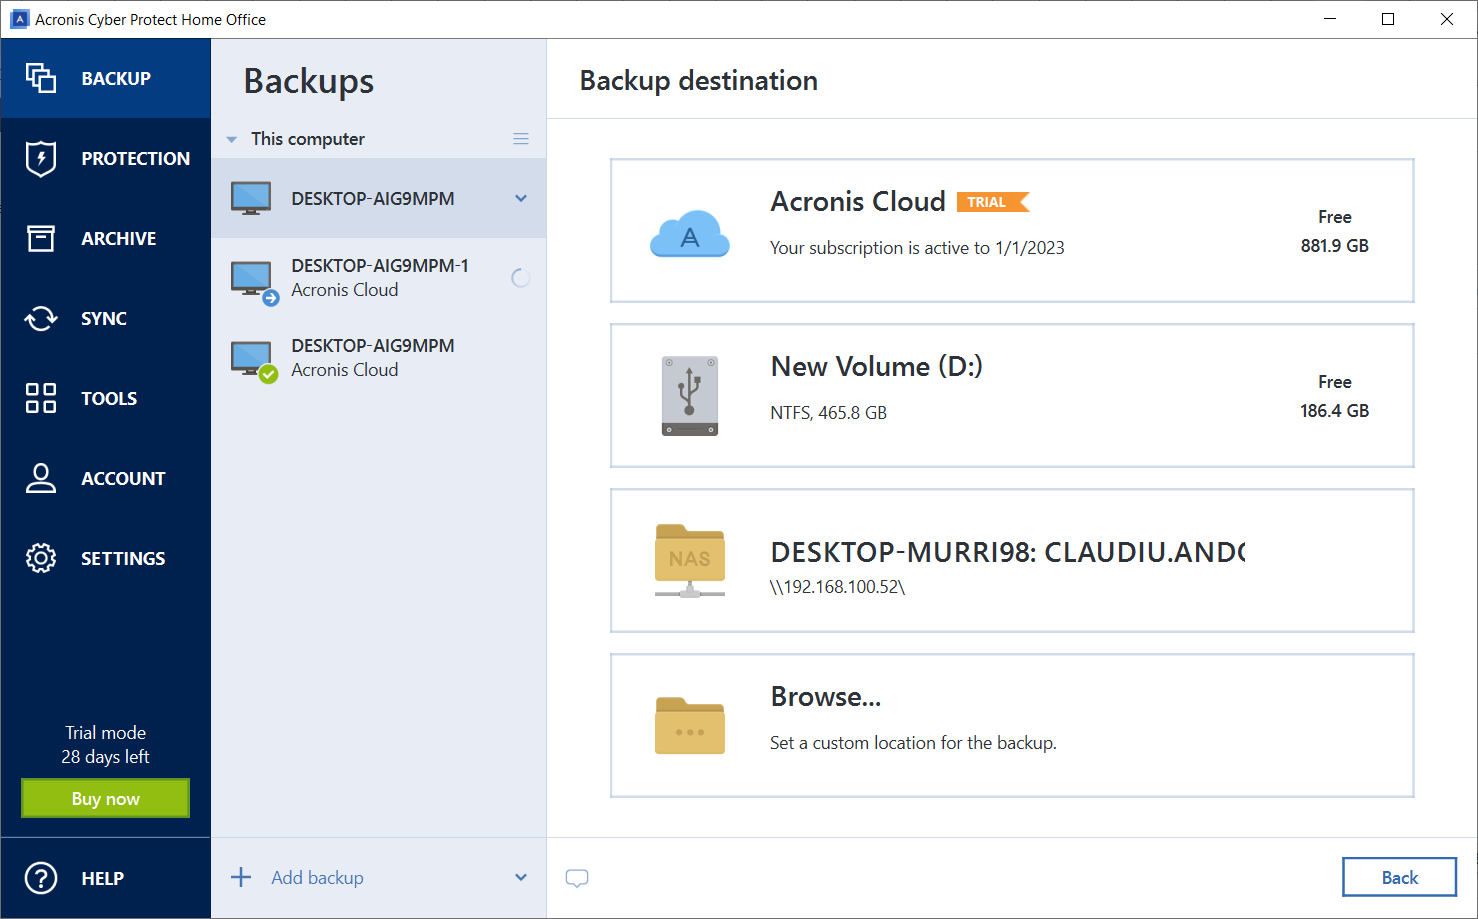
Task: Click the Browse folder icon
Action: [690, 726]
